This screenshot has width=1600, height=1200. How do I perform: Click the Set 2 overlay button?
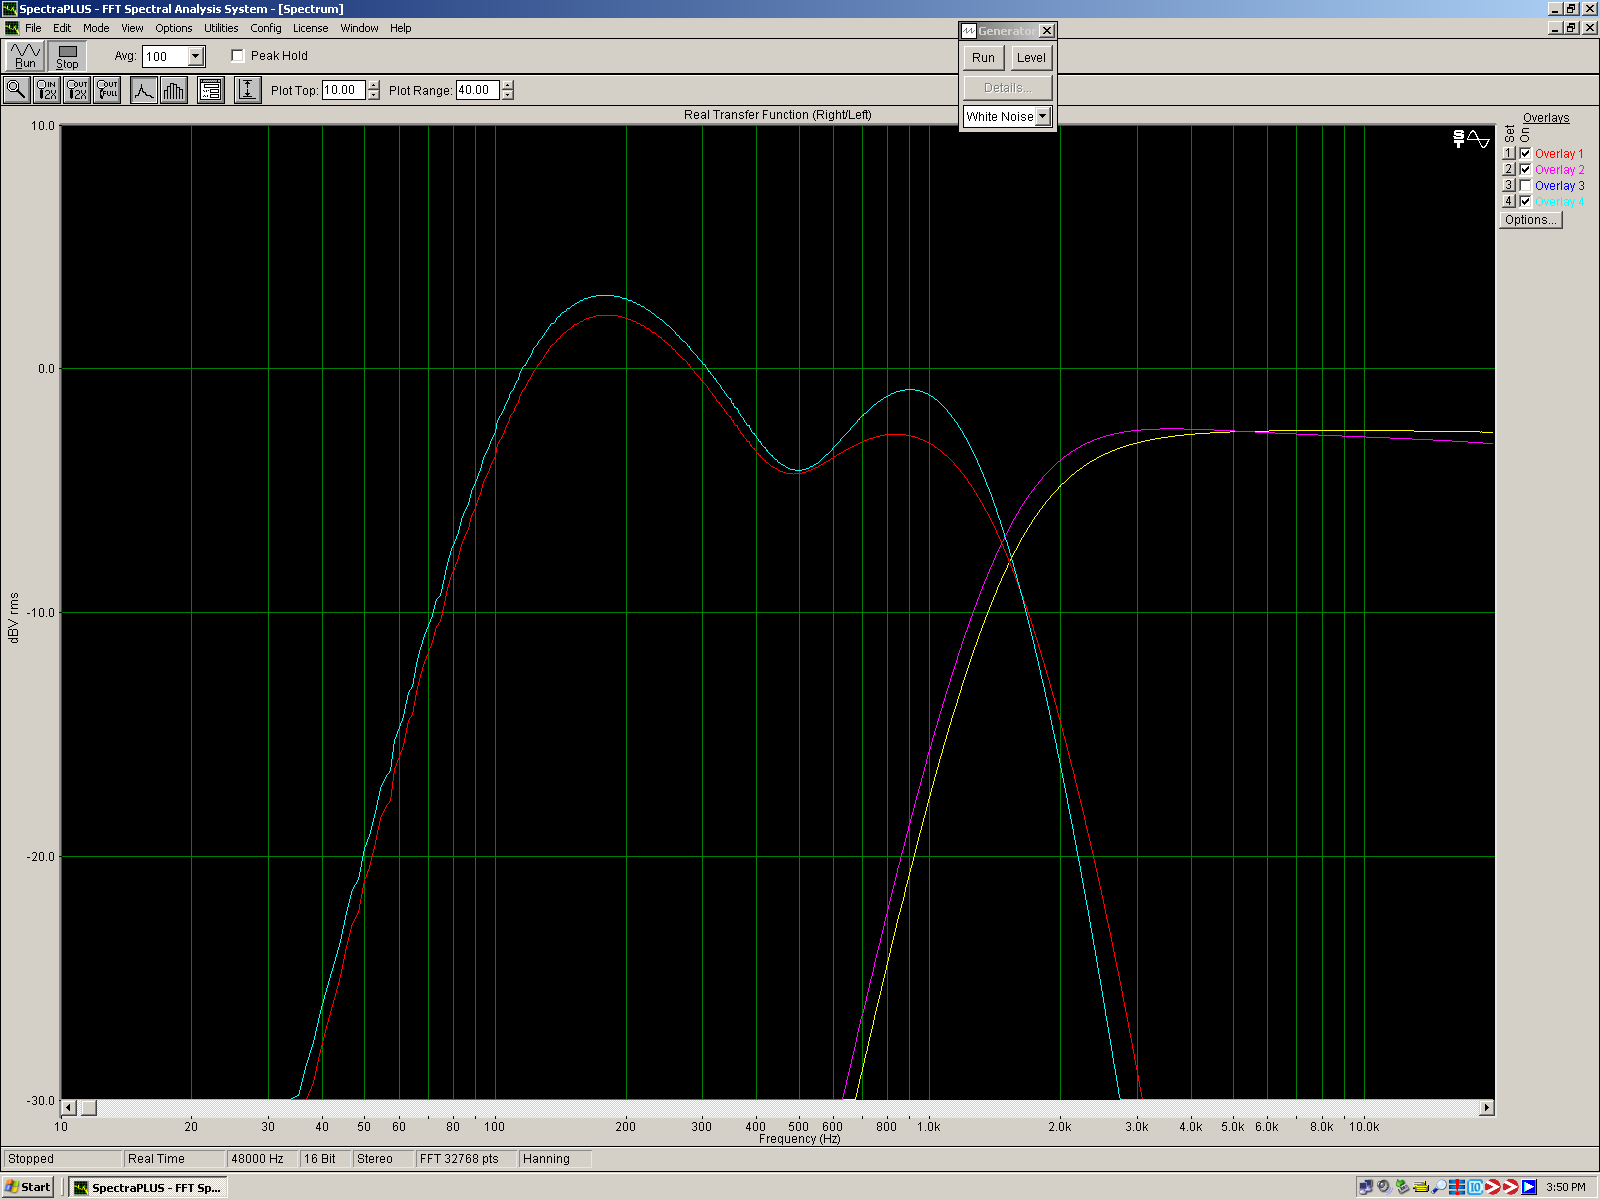(x=1509, y=169)
